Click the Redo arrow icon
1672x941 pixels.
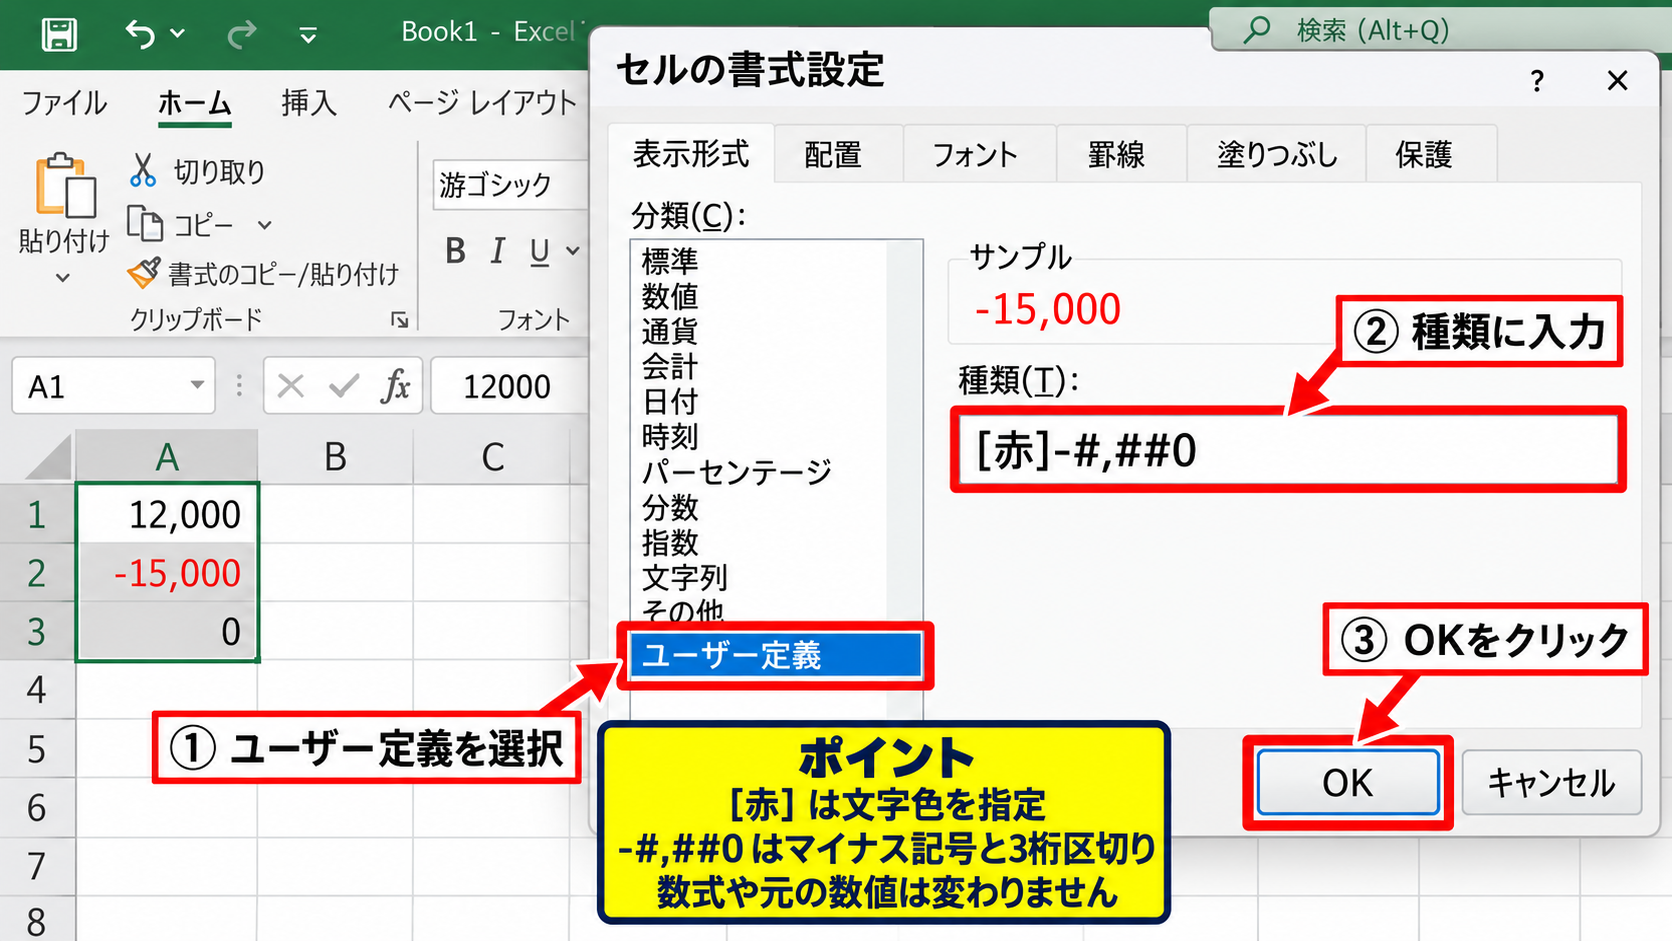[x=241, y=35]
